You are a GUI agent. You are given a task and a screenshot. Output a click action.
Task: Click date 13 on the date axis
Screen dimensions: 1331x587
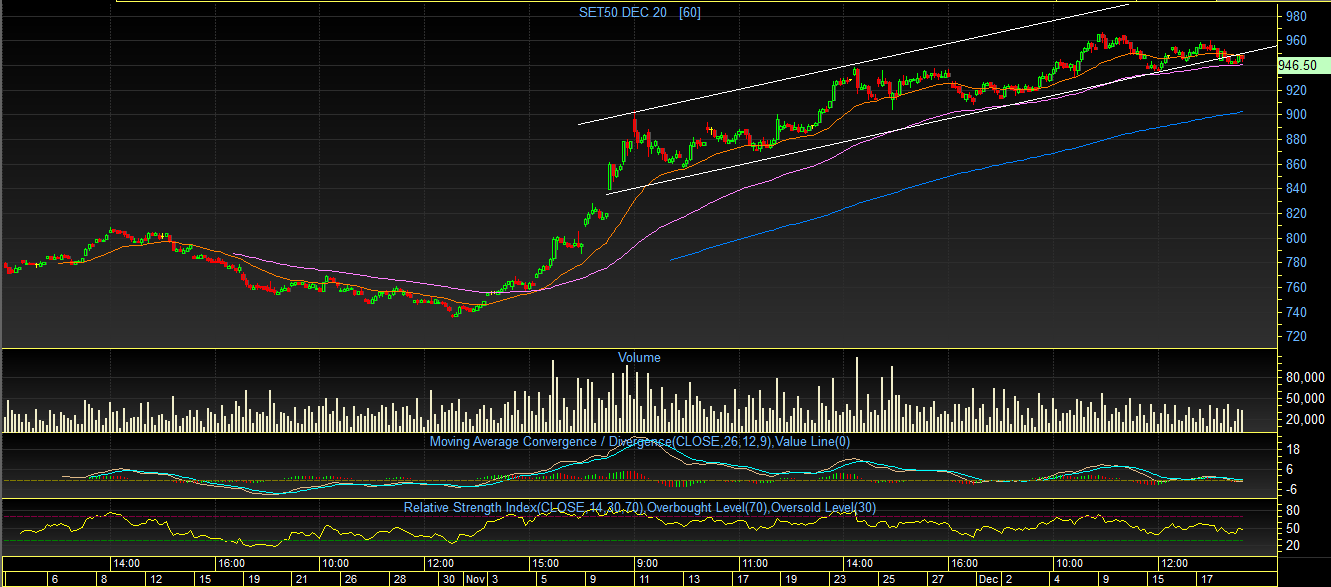[x=692, y=579]
